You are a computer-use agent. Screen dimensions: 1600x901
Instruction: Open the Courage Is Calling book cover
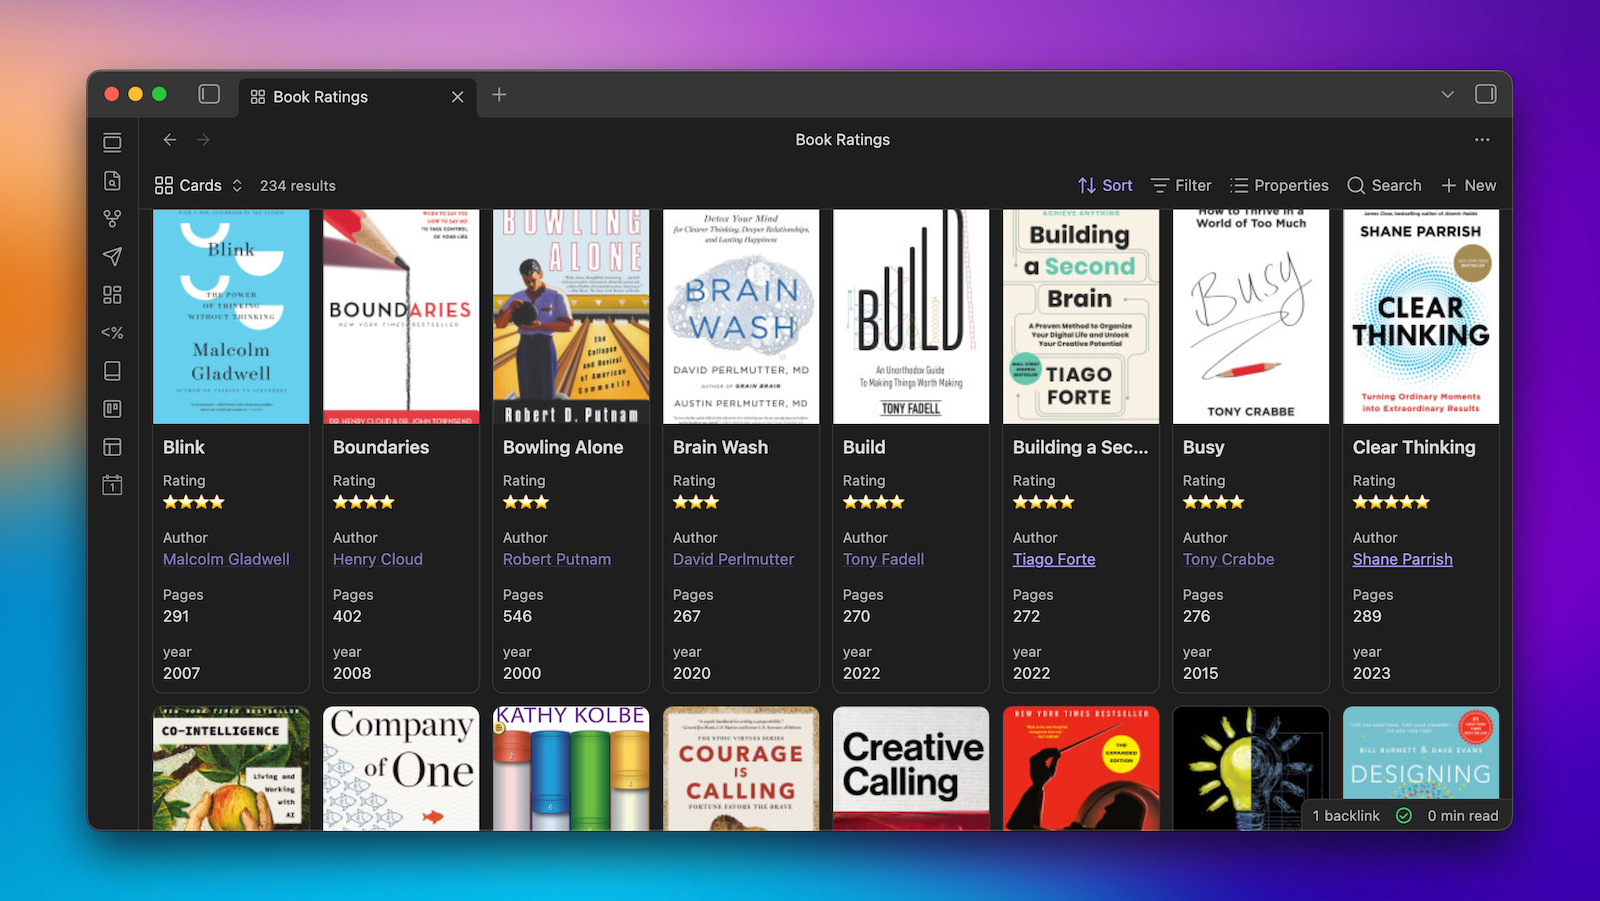point(741,768)
